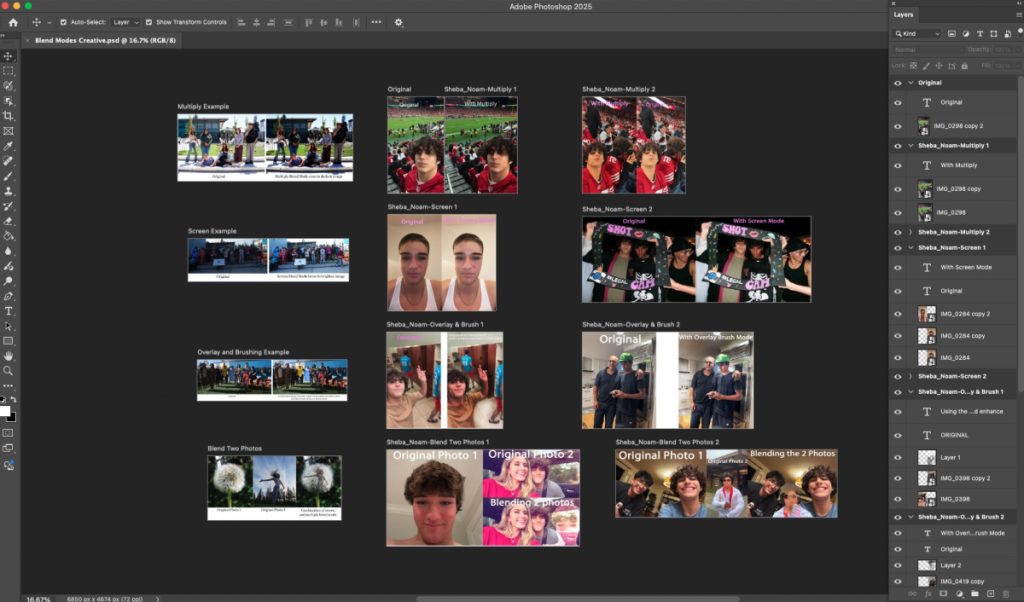
Task: Select the Frame tool
Action: [x=8, y=131]
